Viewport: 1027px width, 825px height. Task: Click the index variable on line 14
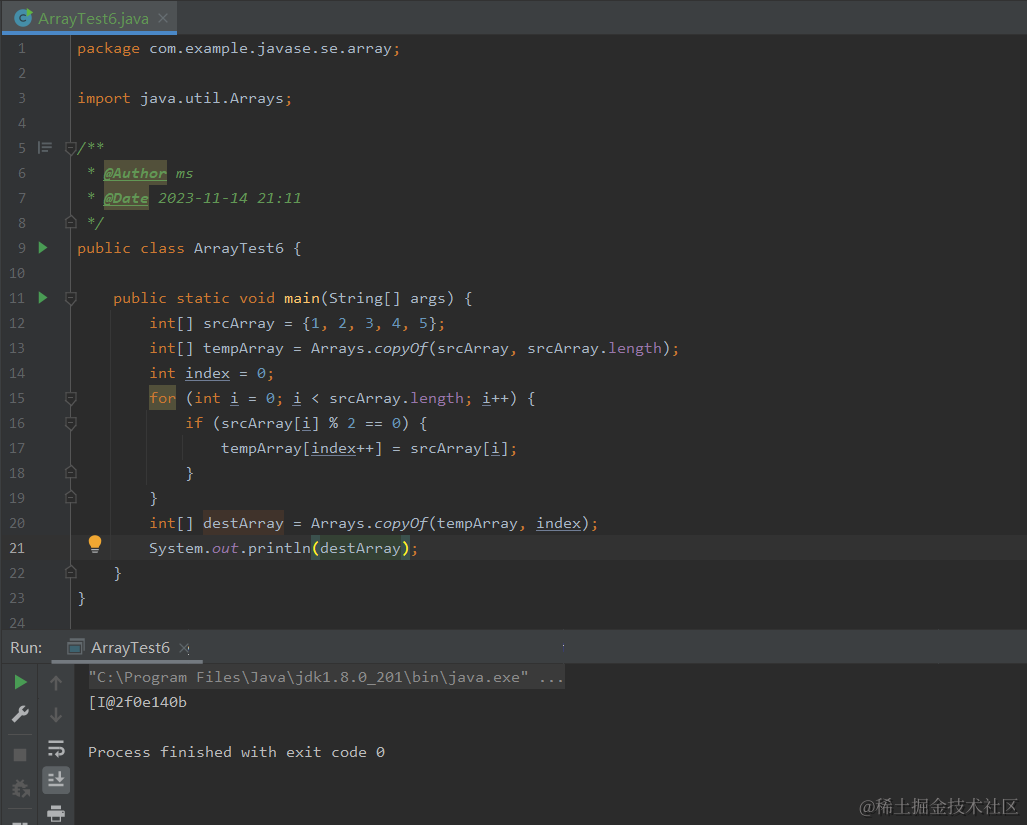click(208, 373)
